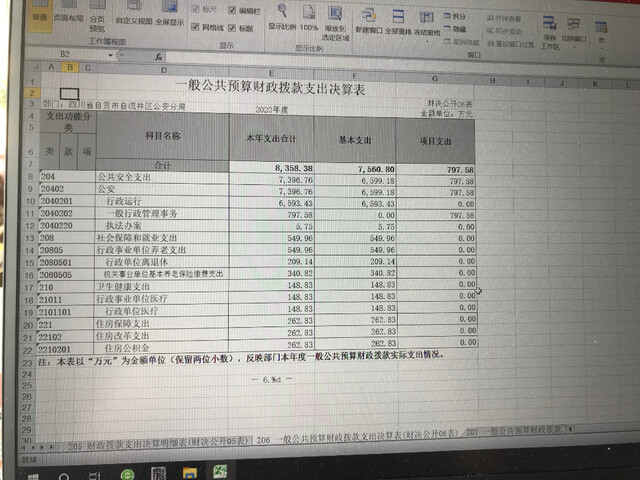640x480 pixels.
Task: Switch to Z05 财政拨款支出决算明细表 sheet tab
Action: (152, 440)
